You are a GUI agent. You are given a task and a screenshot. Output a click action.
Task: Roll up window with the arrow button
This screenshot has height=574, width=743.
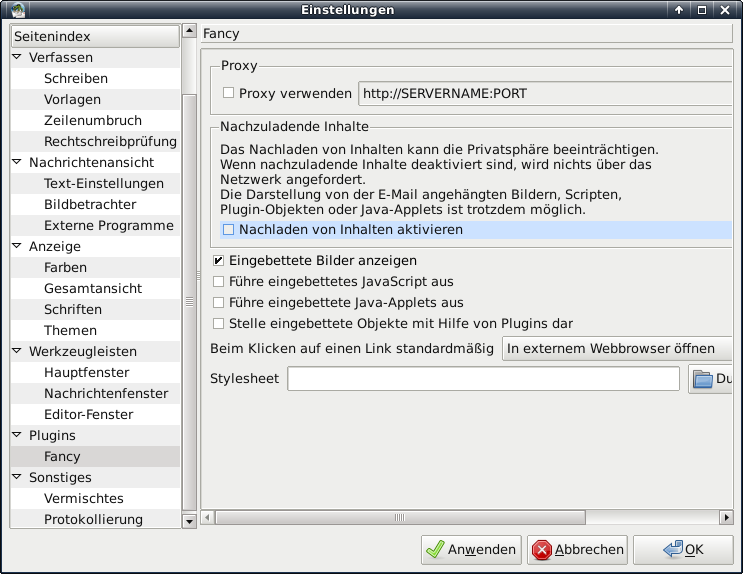click(679, 10)
